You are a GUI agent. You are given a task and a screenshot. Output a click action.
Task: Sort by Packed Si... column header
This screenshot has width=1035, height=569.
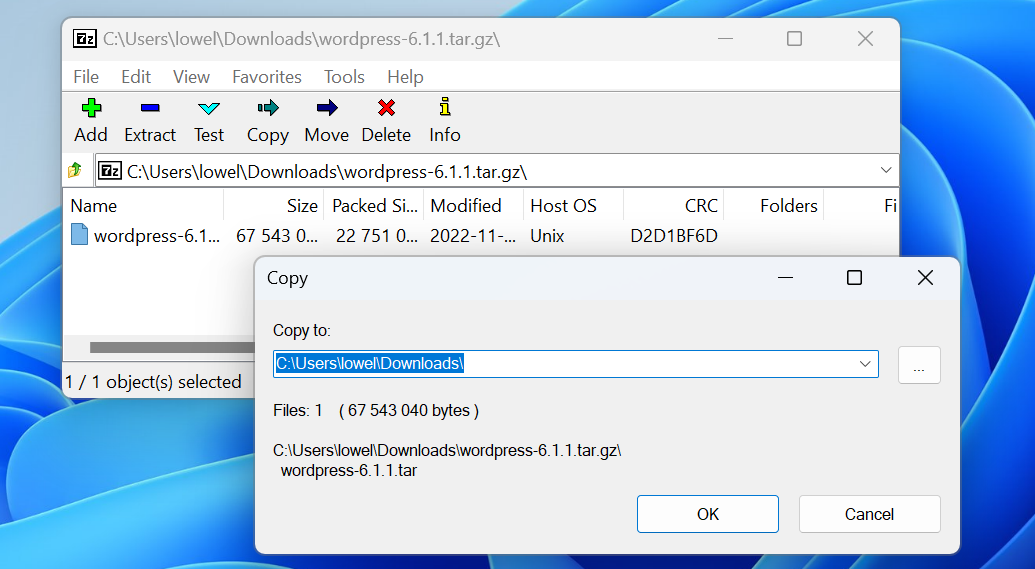374,206
